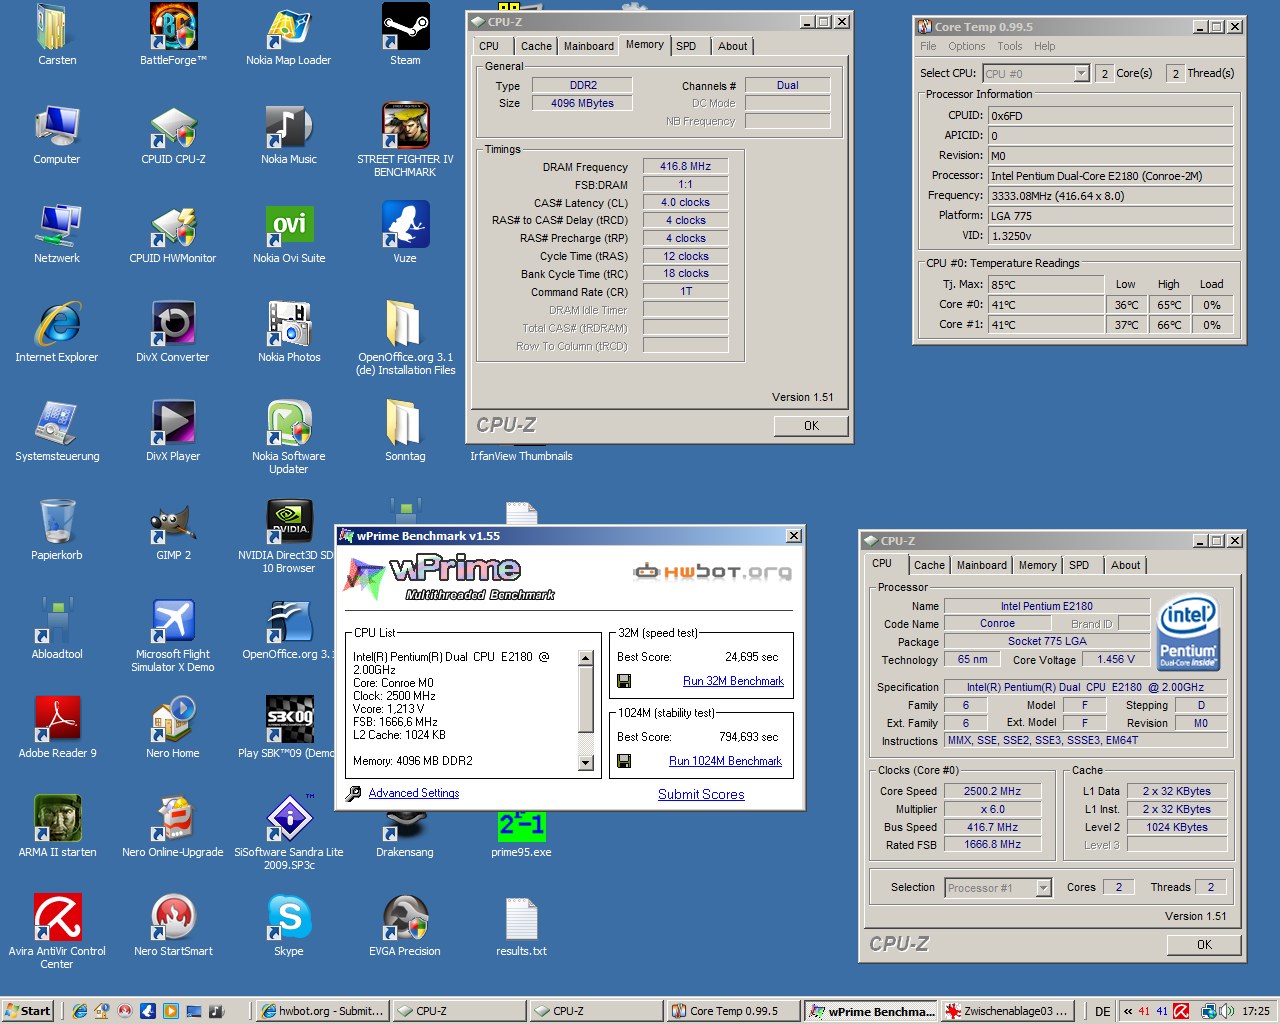Expand hidden tray icons chevron
Screen dimensions: 1280x1024
coord(1128,1011)
